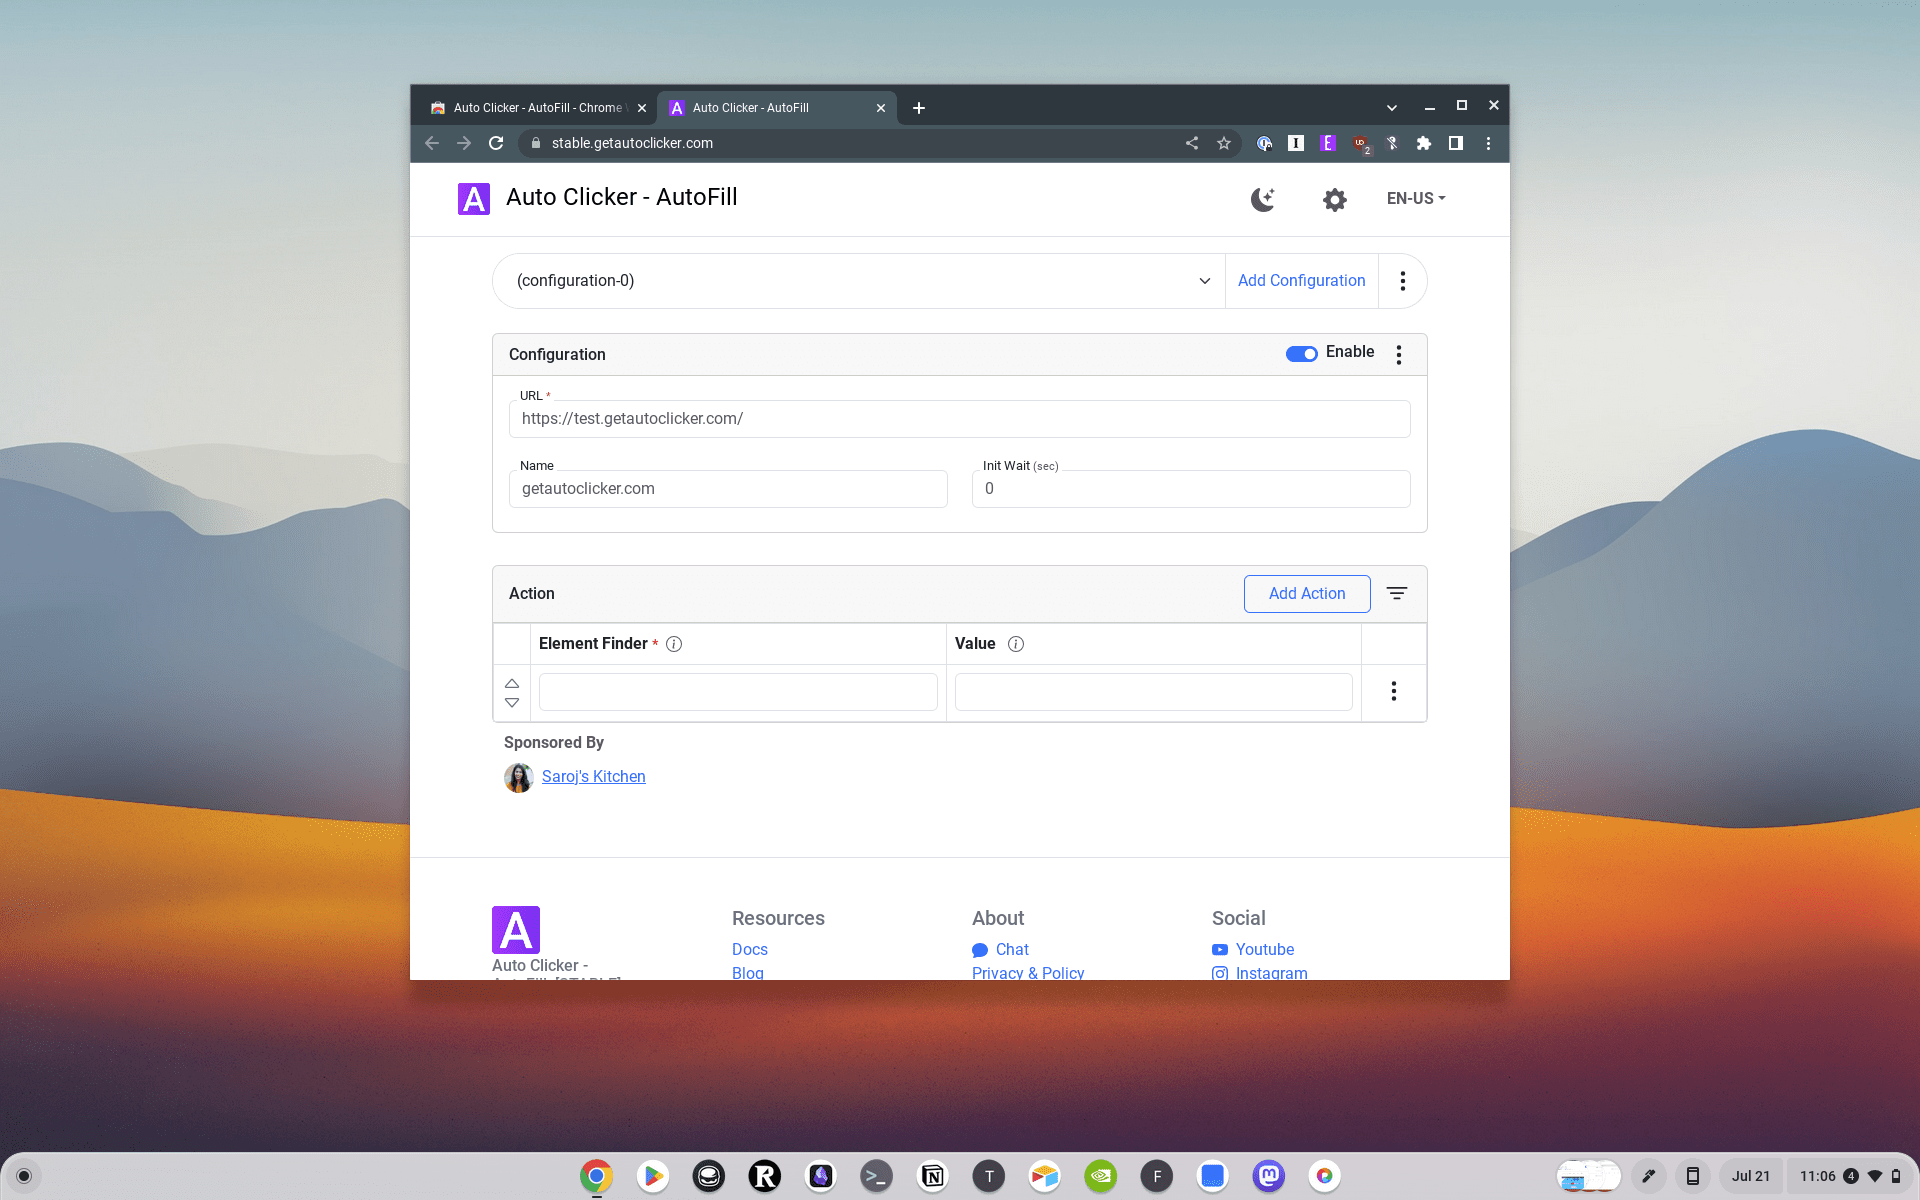Move action row down arrow

(512, 702)
